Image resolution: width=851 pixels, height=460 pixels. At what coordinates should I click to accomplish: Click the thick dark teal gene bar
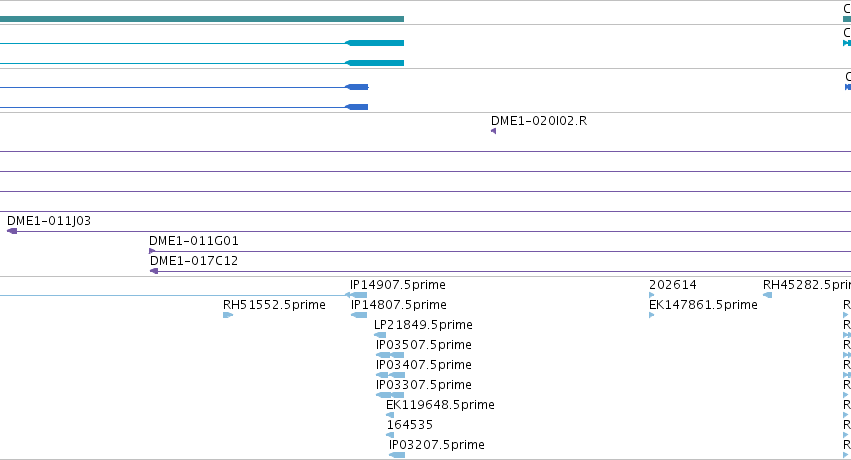[x=202, y=19]
